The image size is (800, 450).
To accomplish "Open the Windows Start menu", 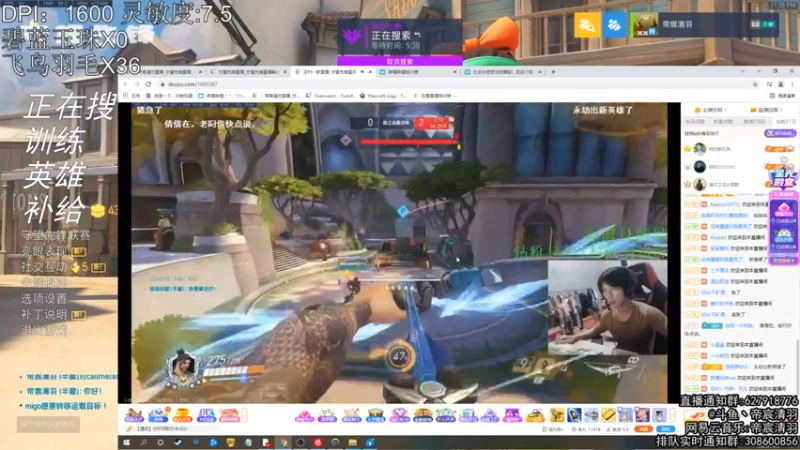I will pyautogui.click(x=126, y=443).
